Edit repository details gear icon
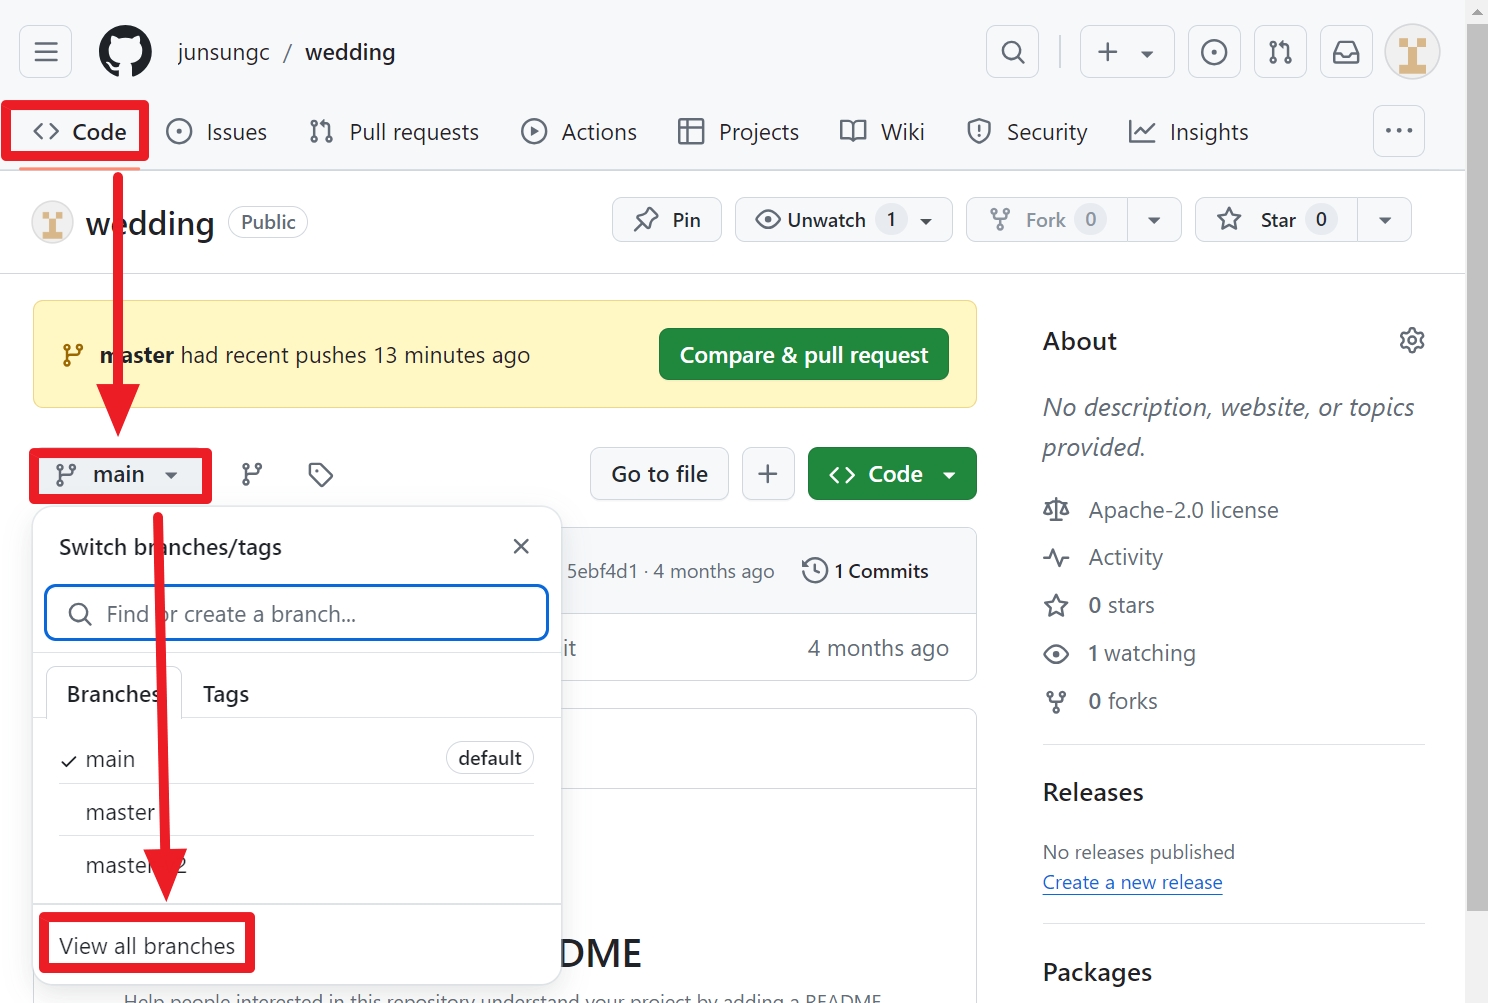Image resolution: width=1488 pixels, height=1003 pixels. [x=1412, y=340]
